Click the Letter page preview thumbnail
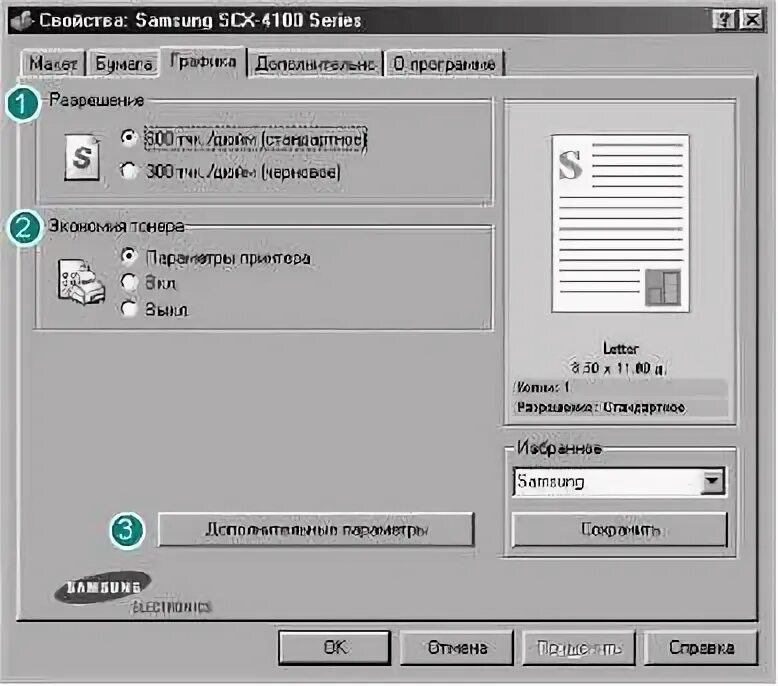 [620, 224]
